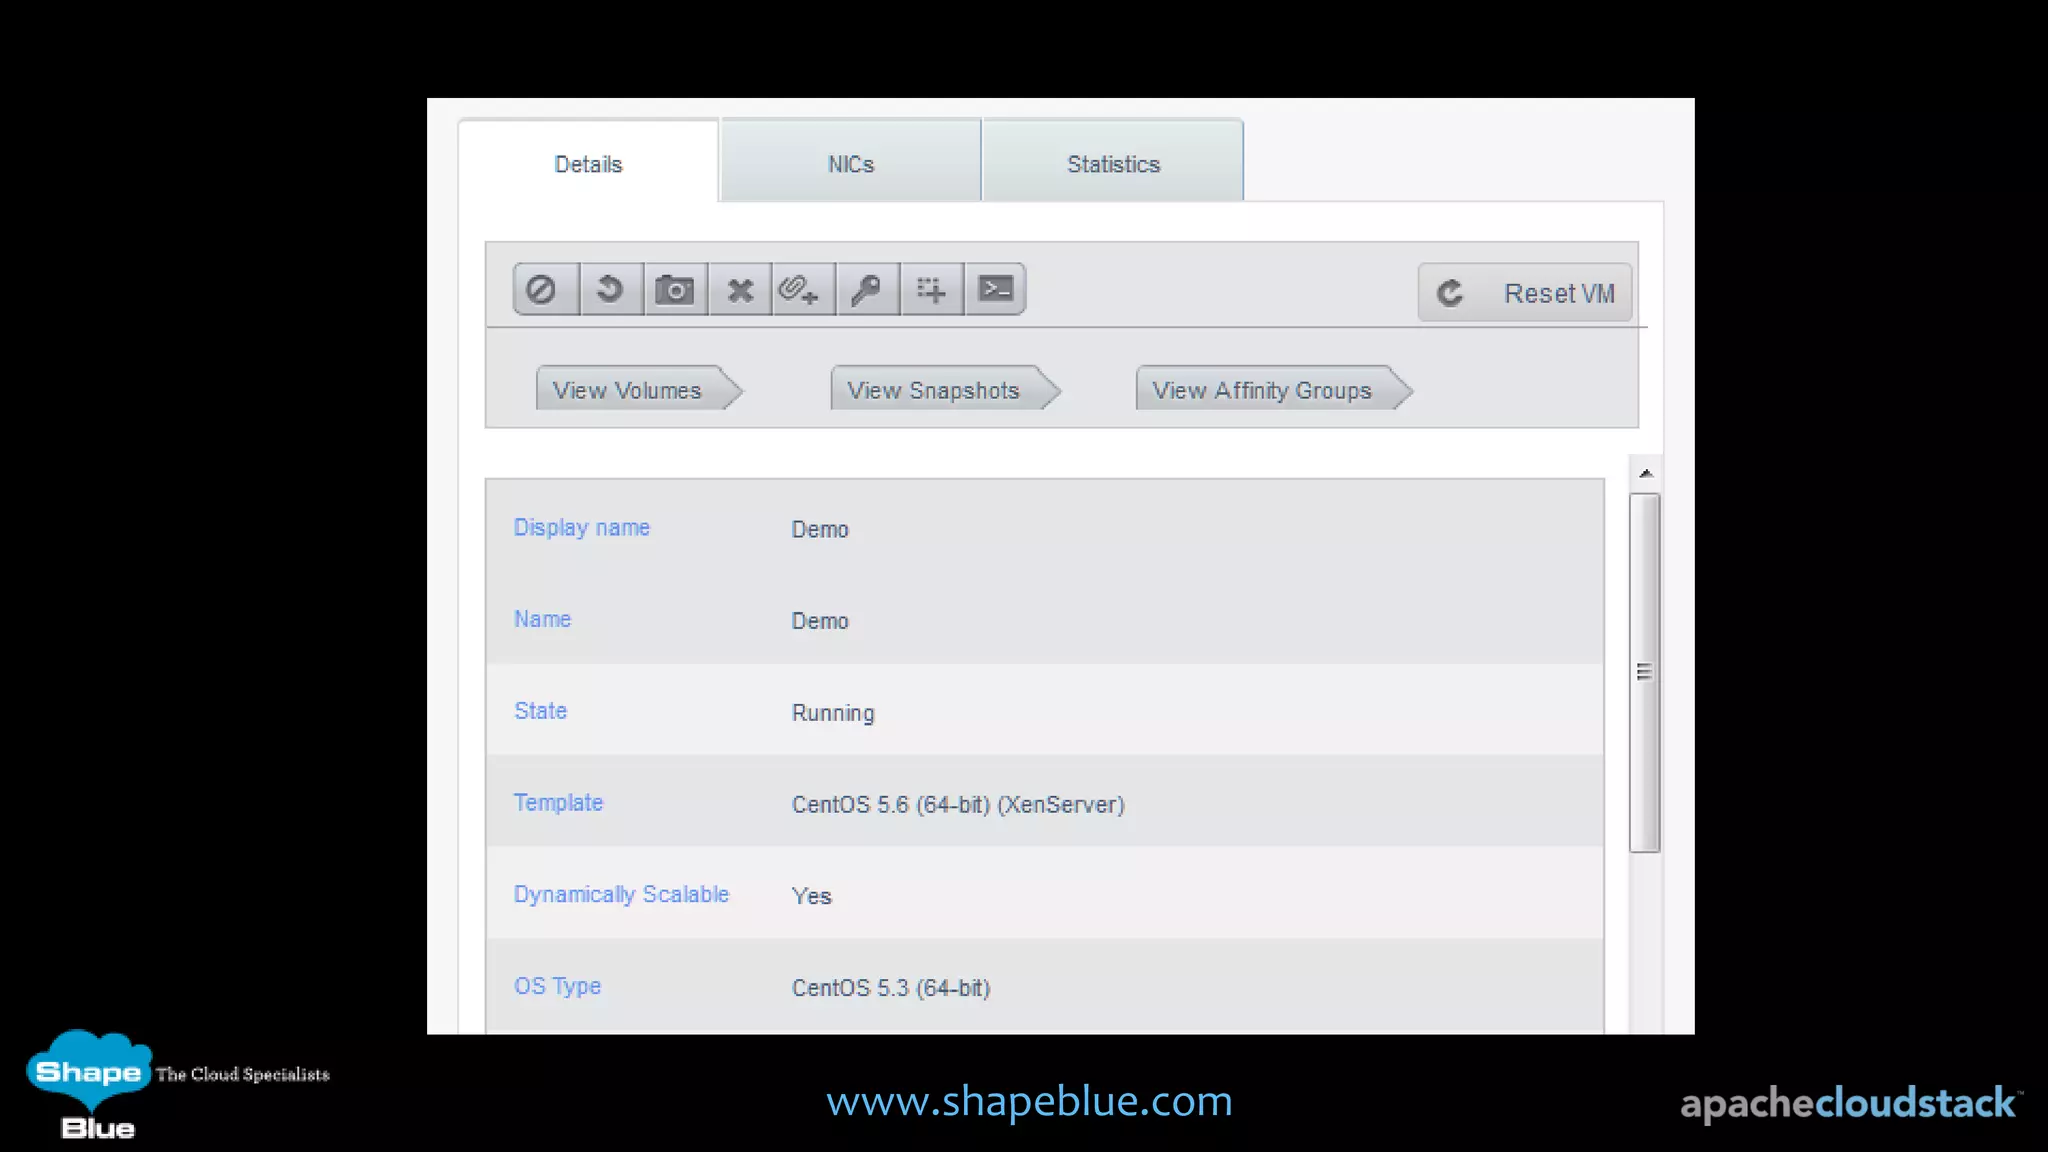Click the Stop VM icon

pos(546,290)
